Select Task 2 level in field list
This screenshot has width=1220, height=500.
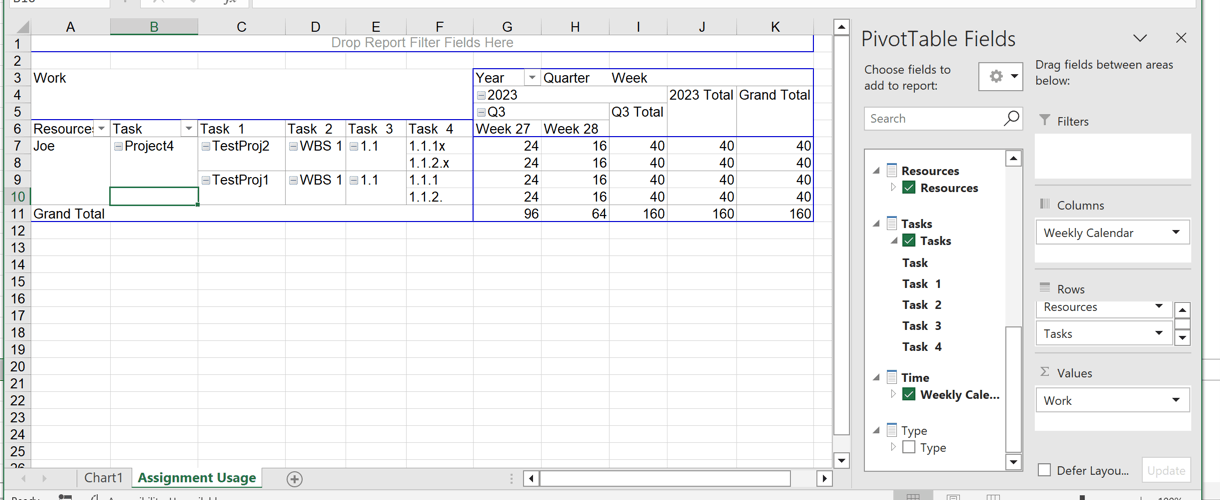pyautogui.click(x=921, y=305)
